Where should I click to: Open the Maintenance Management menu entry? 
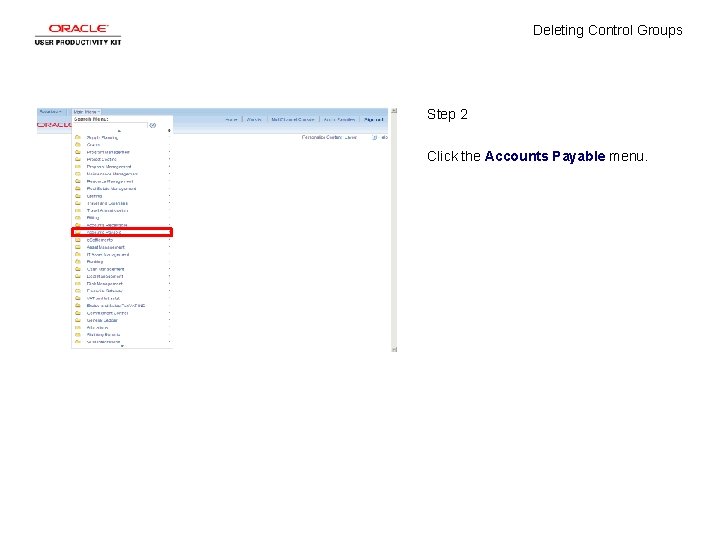coord(112,174)
